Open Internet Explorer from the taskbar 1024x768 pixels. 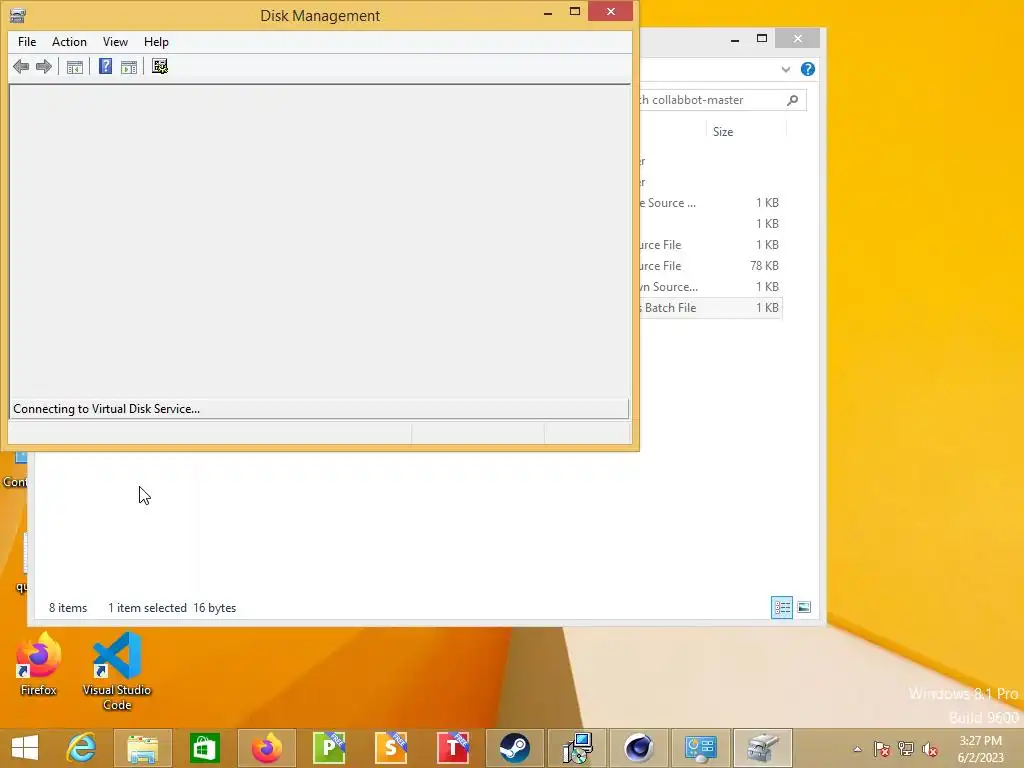(x=81, y=748)
